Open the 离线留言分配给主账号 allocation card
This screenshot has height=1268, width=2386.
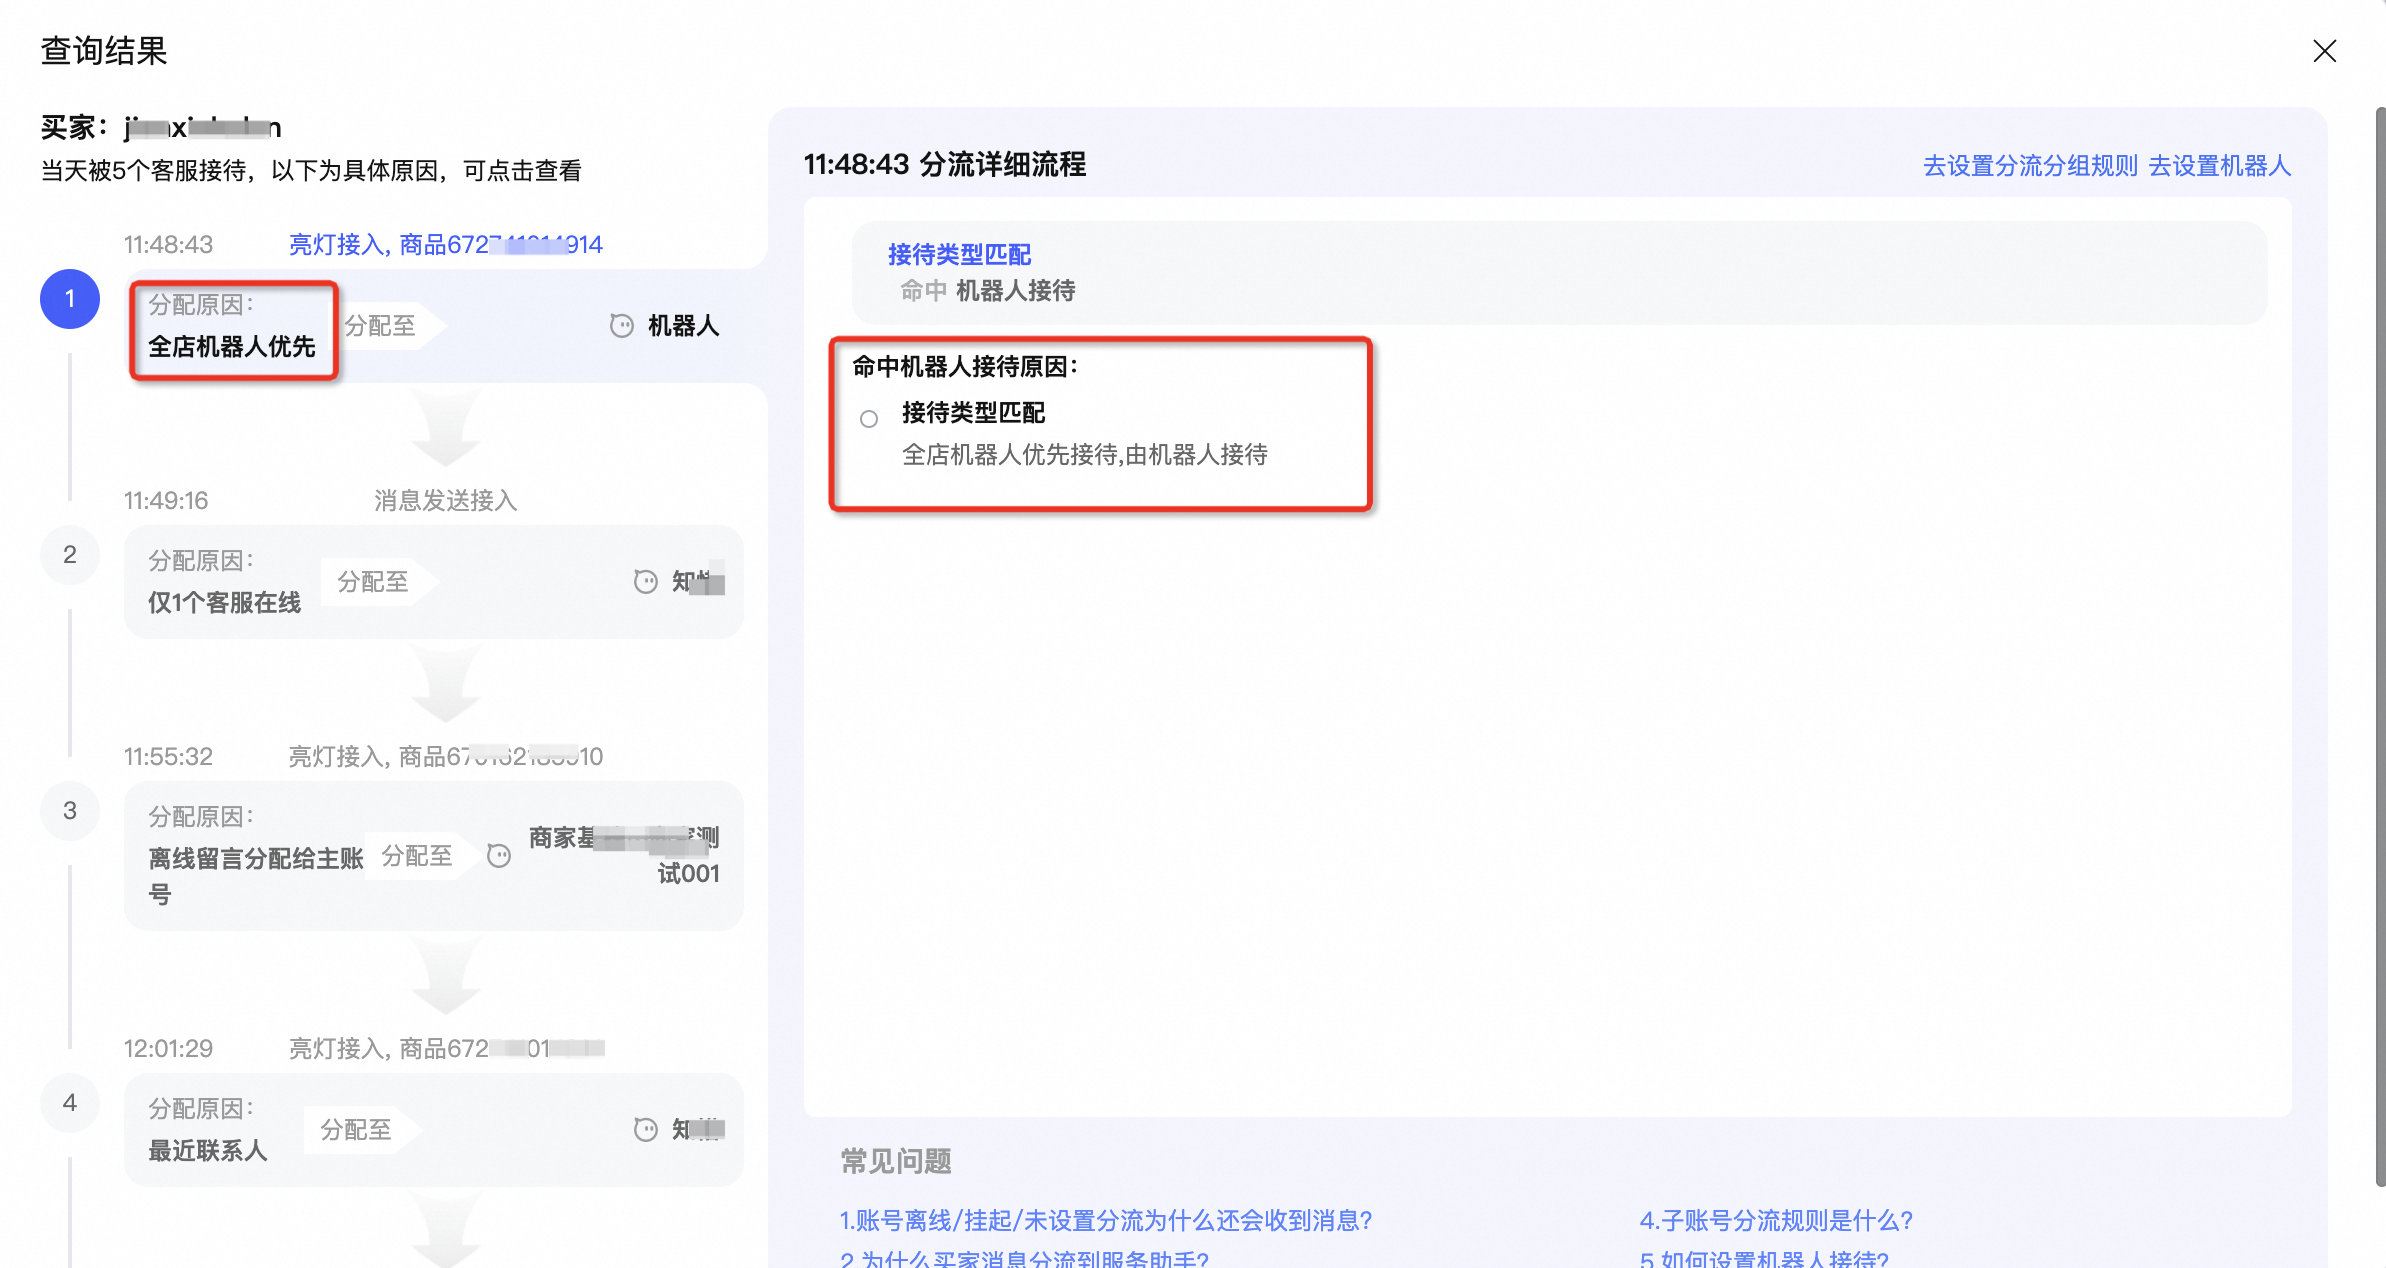click(x=434, y=856)
